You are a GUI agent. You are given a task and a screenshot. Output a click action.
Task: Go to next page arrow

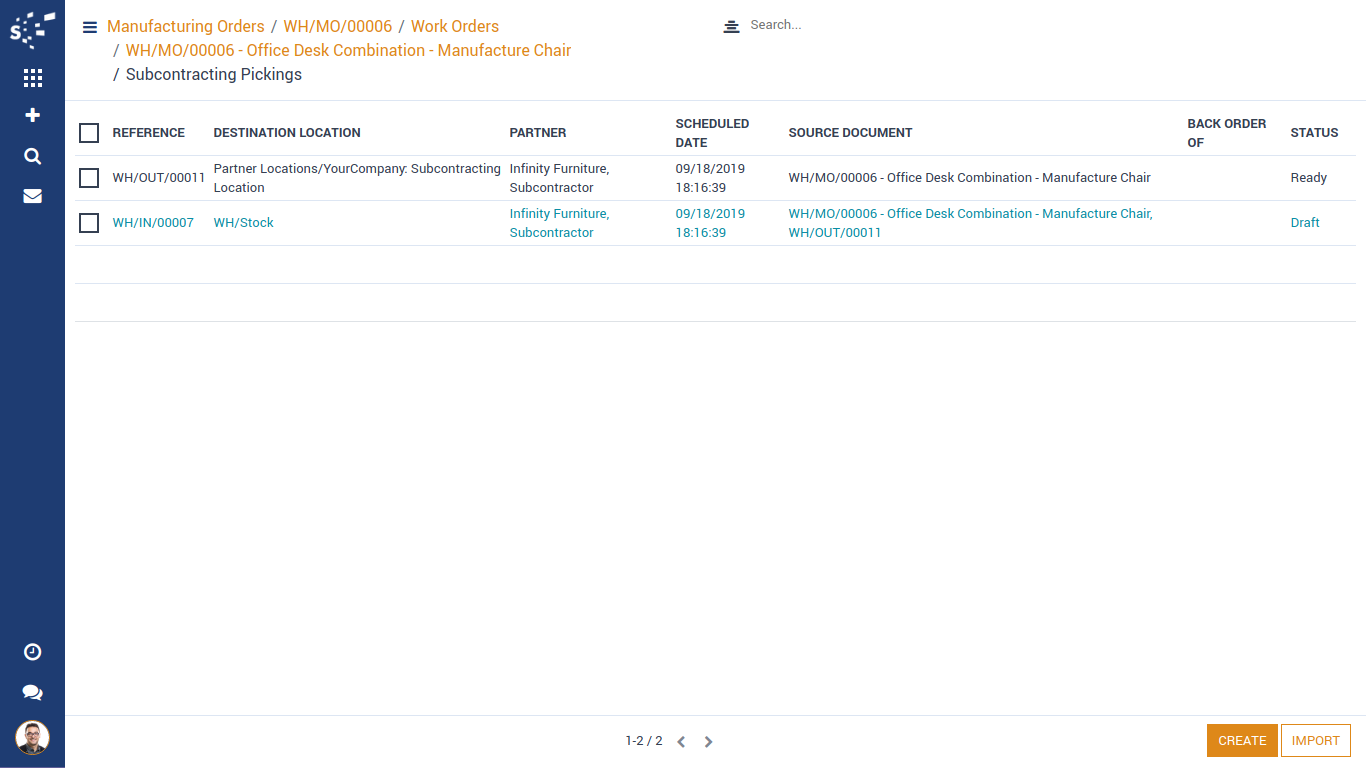click(x=708, y=742)
